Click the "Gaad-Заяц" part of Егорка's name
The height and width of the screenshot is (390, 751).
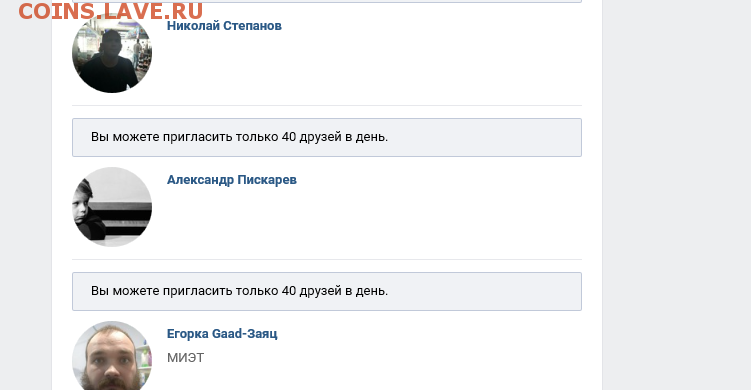(244, 334)
